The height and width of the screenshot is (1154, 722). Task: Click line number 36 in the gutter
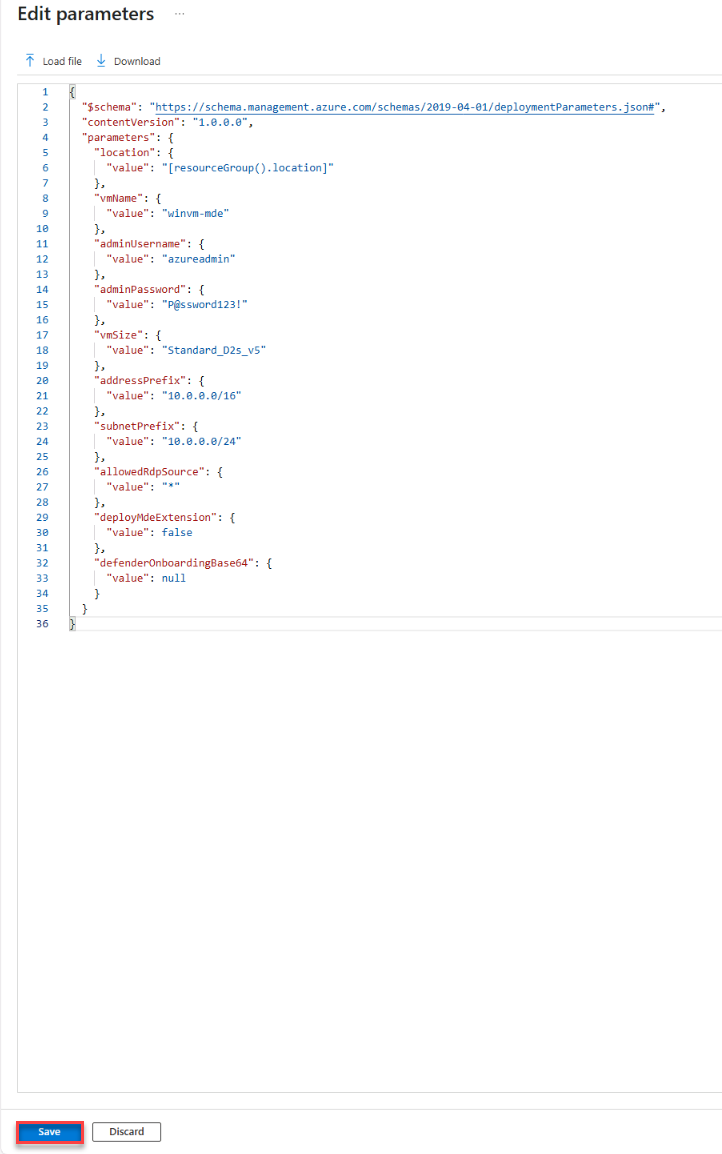click(43, 624)
